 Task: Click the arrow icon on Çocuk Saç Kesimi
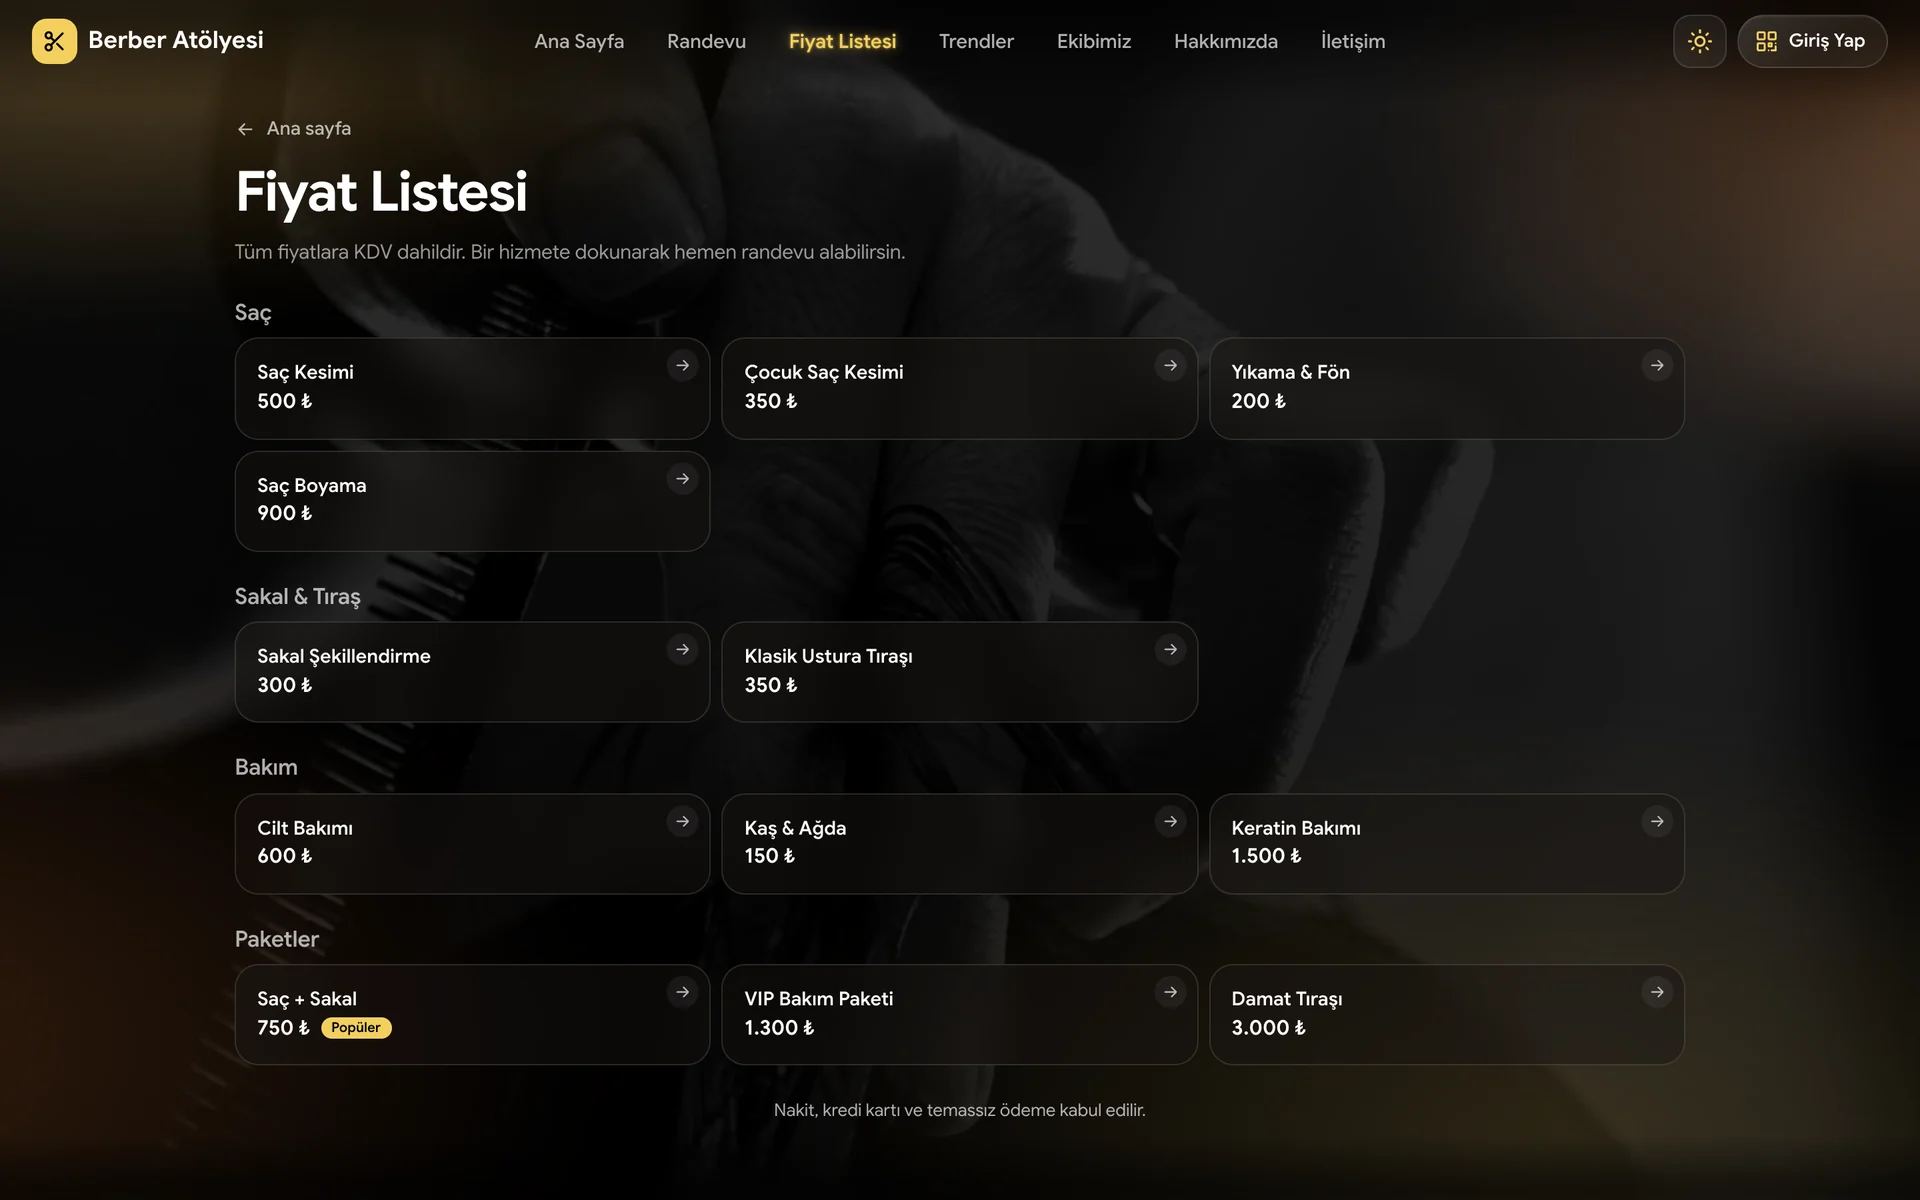click(x=1170, y=366)
